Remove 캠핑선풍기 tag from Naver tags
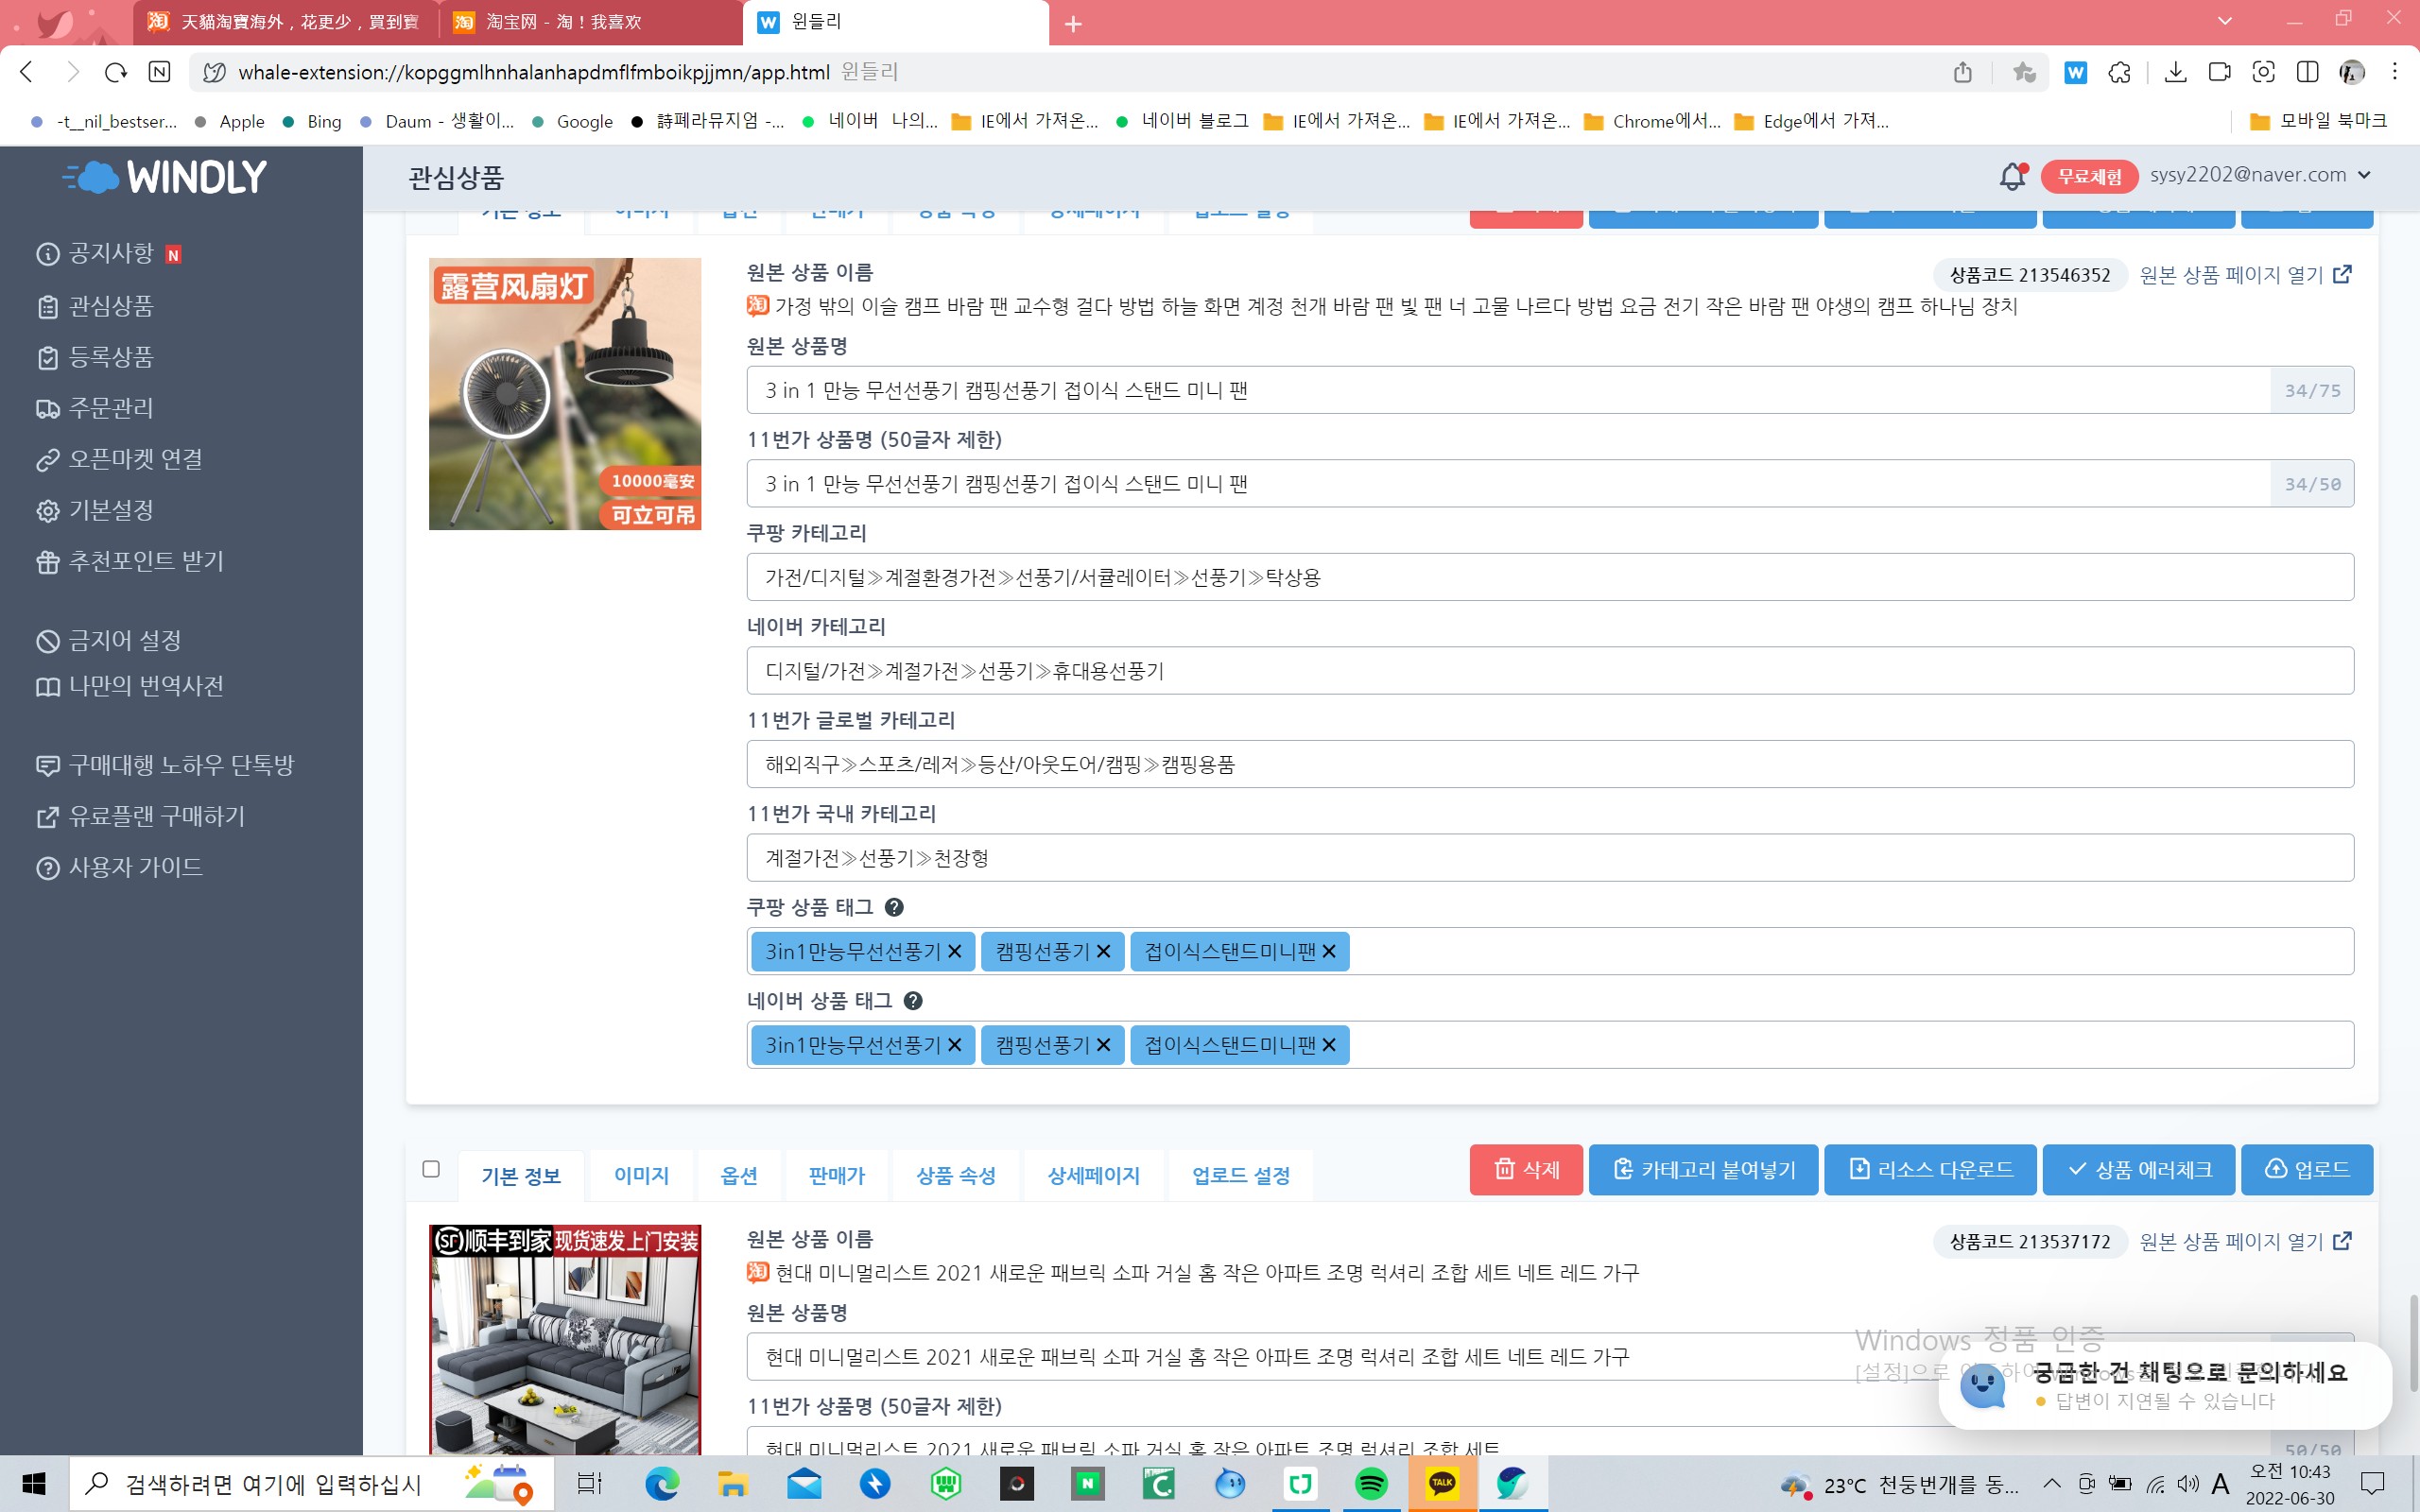 point(1103,1045)
